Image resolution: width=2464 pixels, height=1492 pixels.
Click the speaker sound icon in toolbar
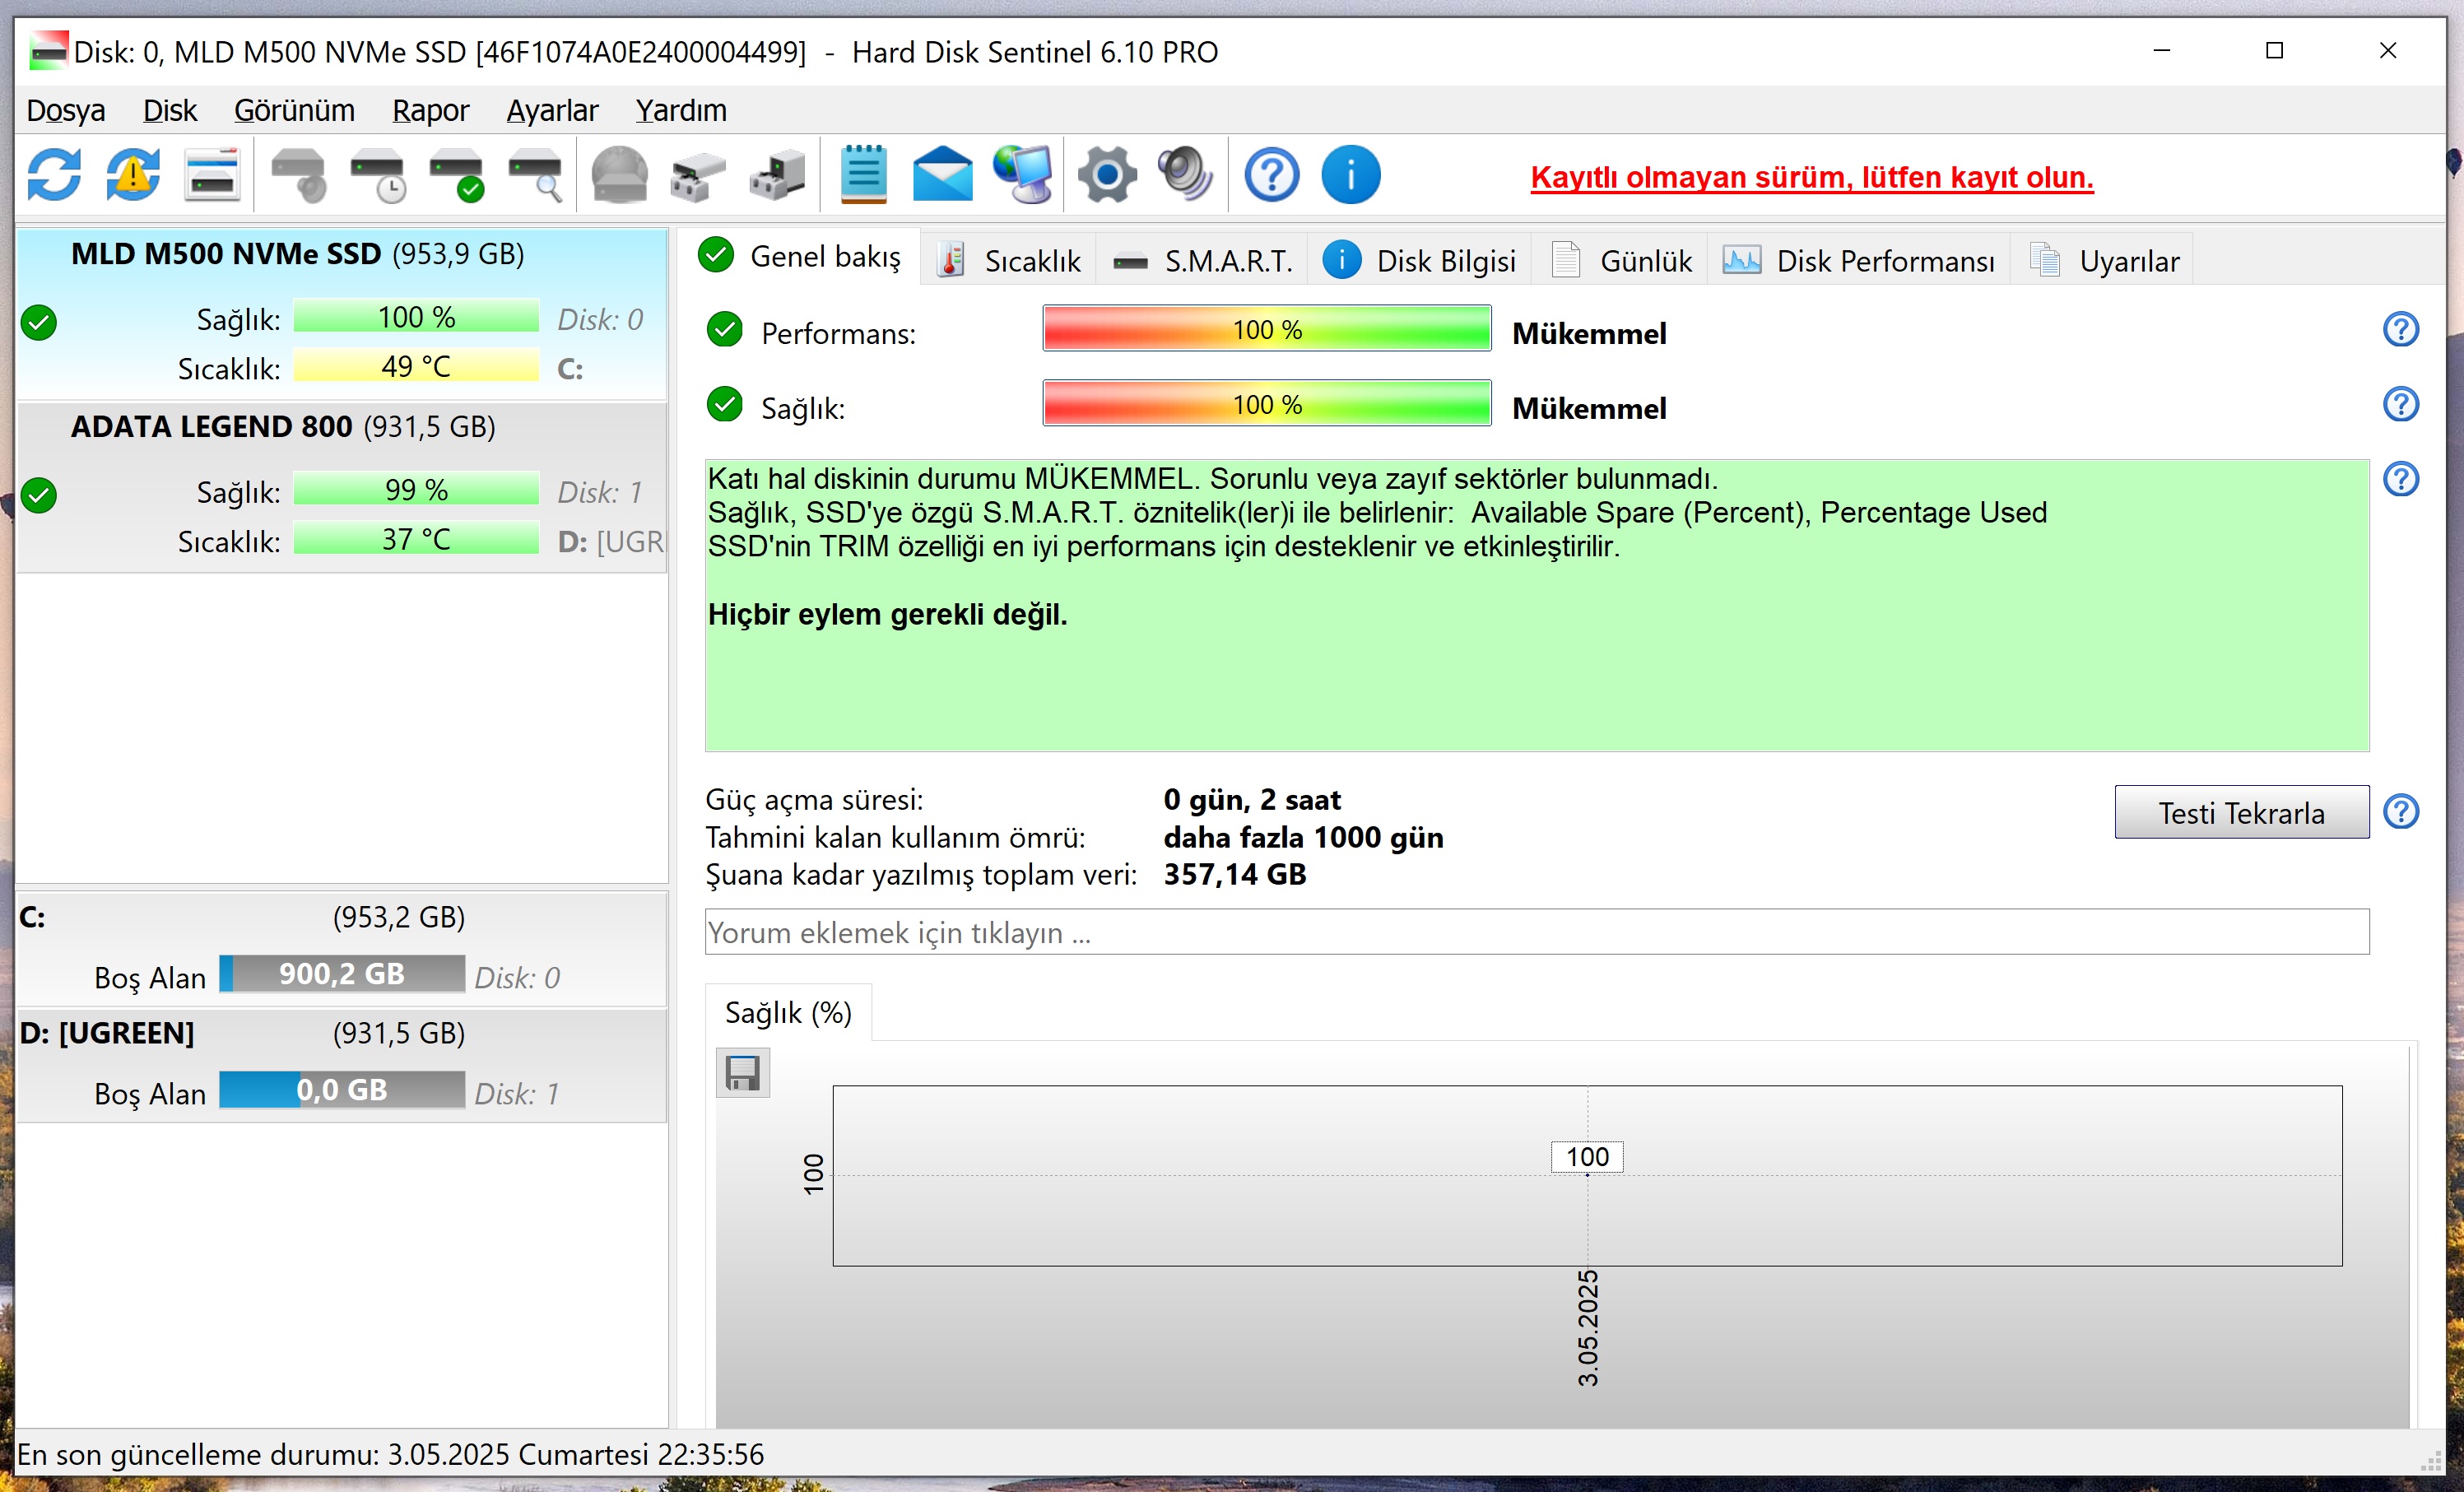pos(1185,175)
